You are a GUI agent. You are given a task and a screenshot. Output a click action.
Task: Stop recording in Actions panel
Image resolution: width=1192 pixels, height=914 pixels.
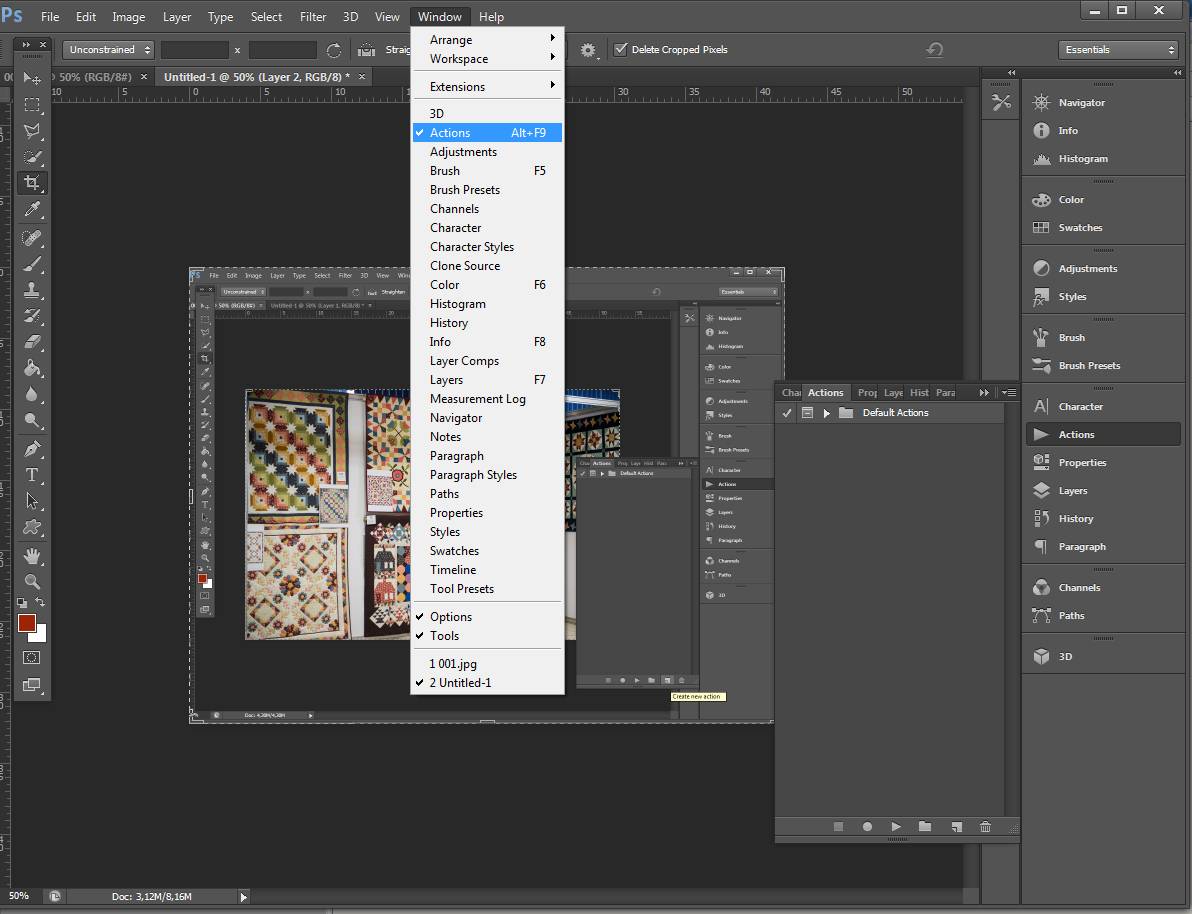(x=839, y=827)
